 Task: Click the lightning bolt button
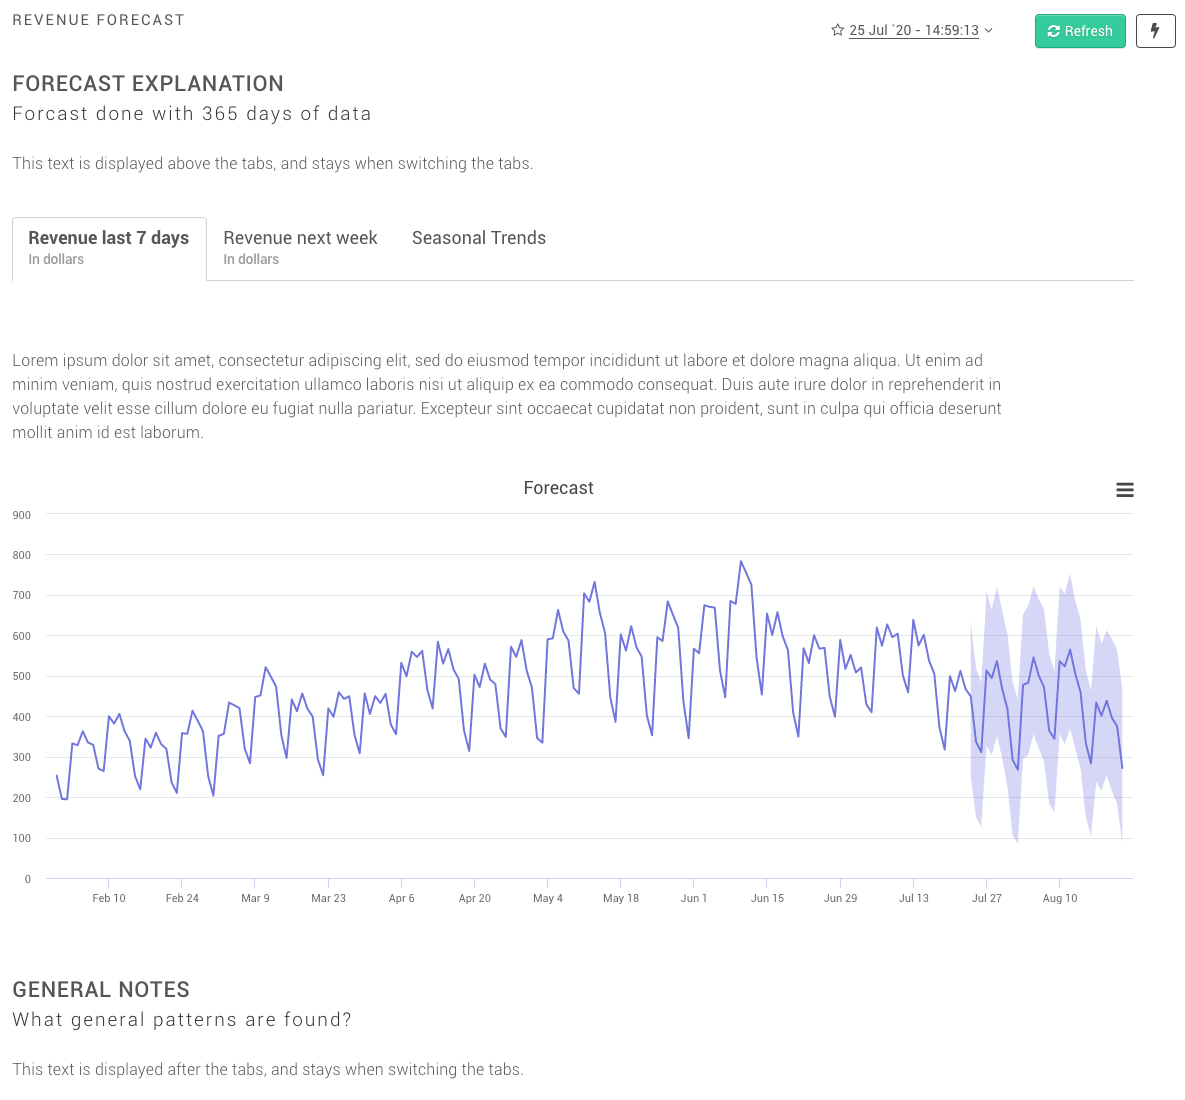1155,31
